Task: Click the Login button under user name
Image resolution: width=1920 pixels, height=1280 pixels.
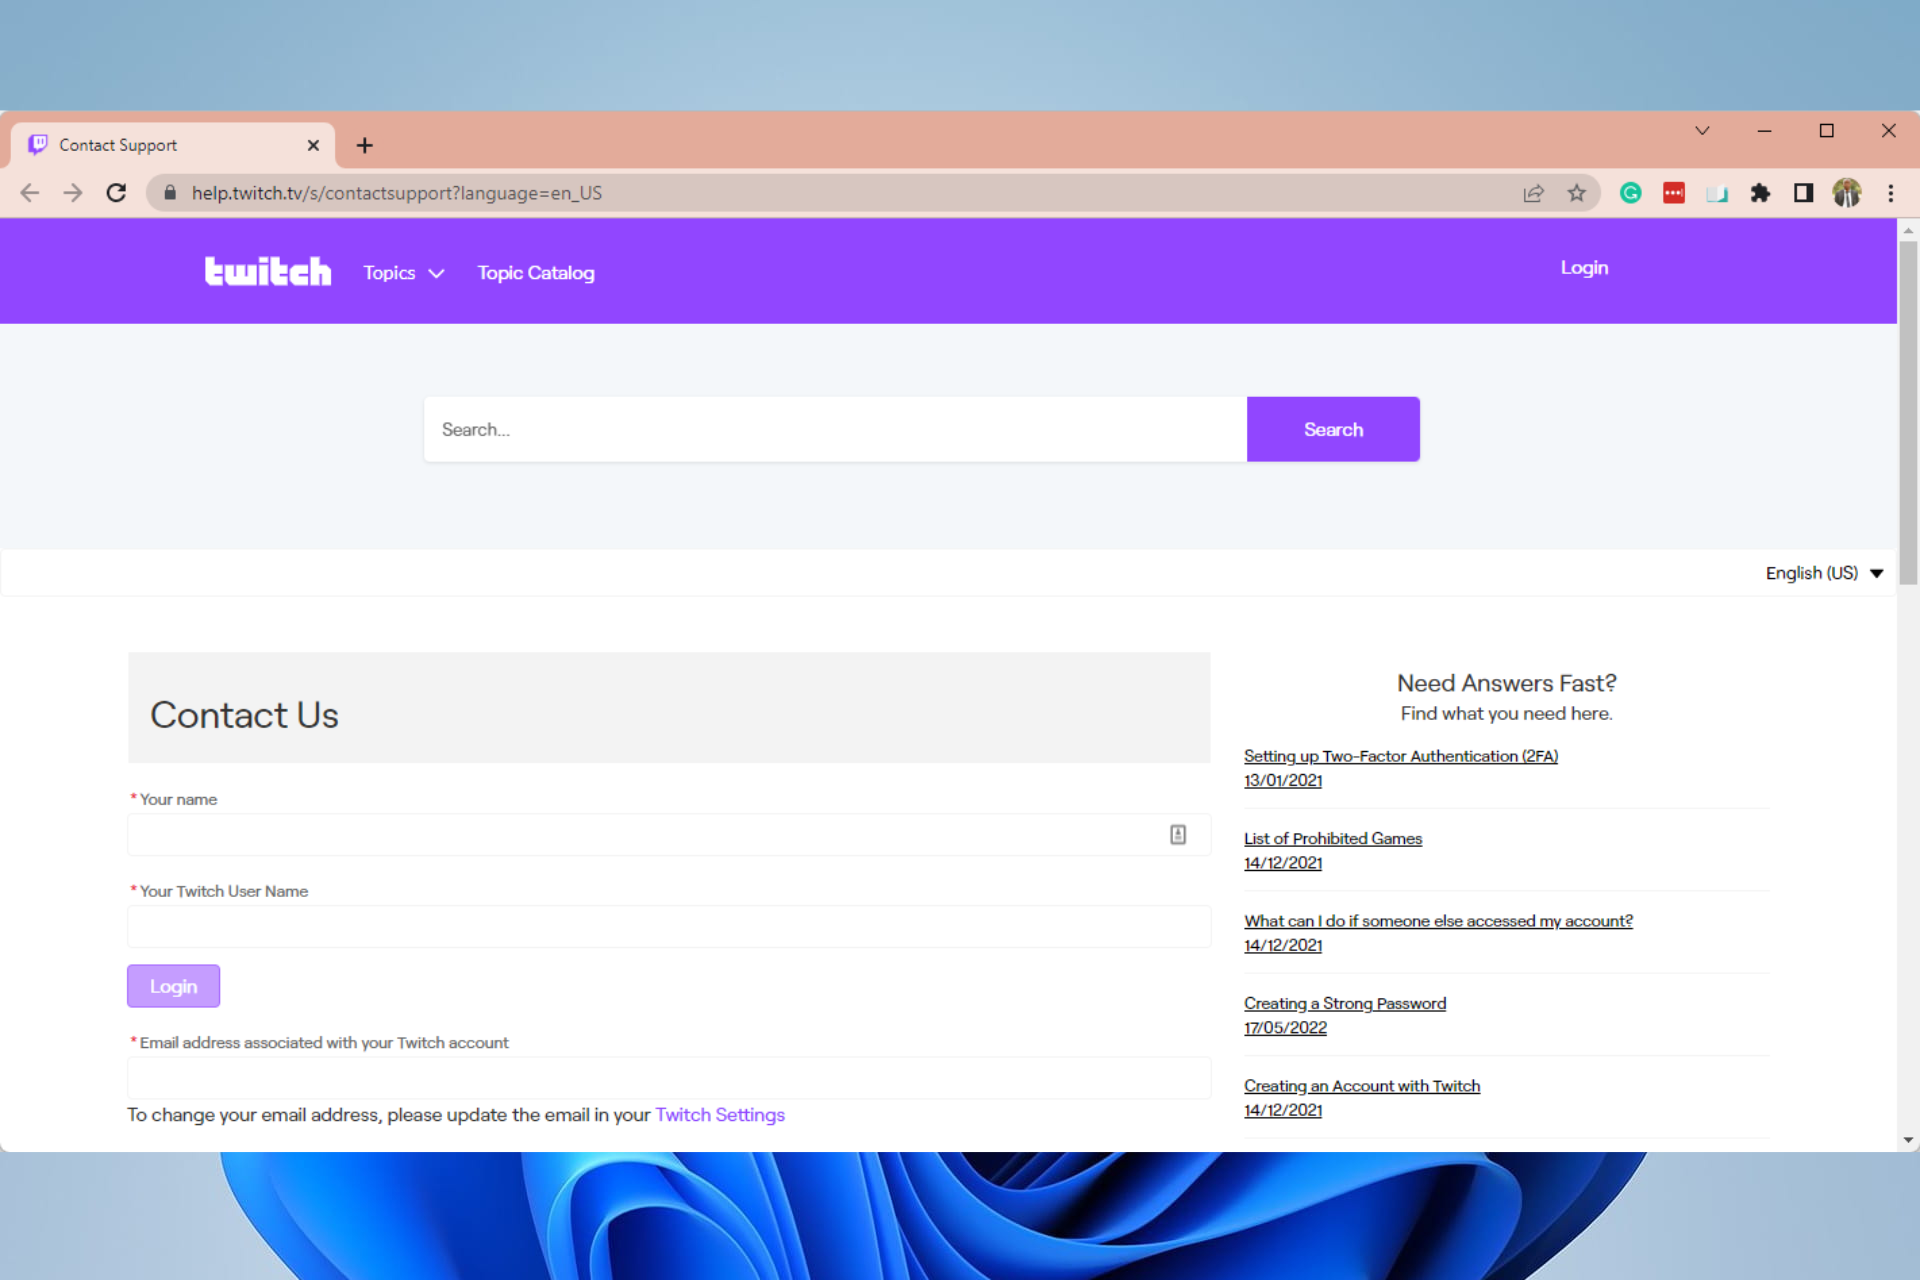Action: point(173,986)
